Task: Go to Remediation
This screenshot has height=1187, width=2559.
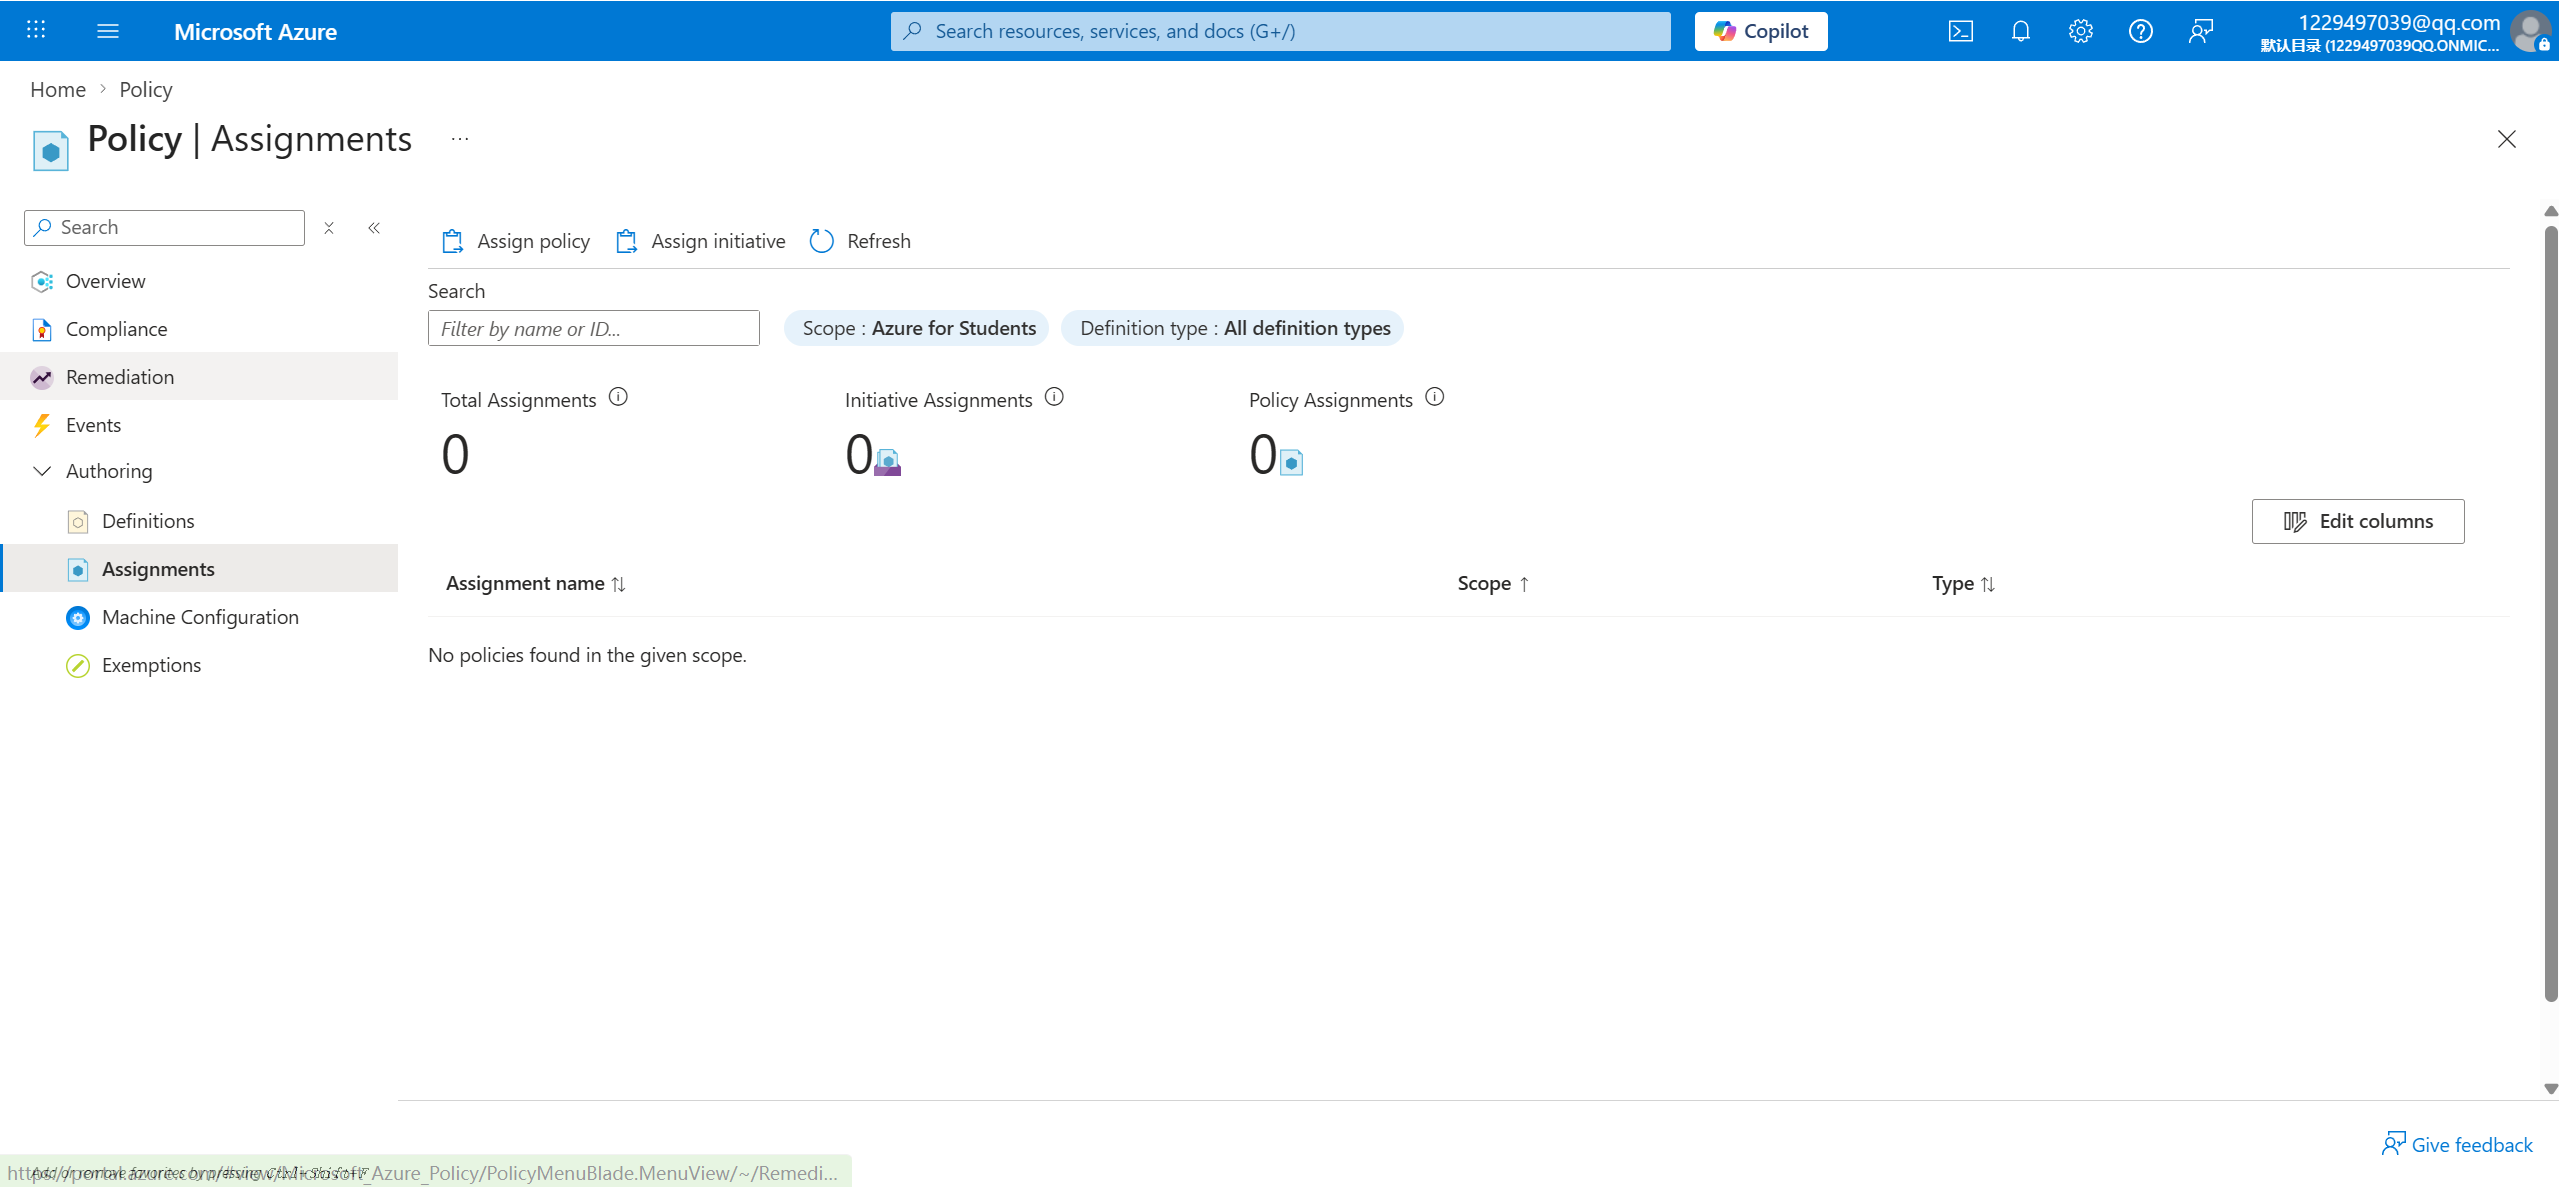Action: pos(200,377)
